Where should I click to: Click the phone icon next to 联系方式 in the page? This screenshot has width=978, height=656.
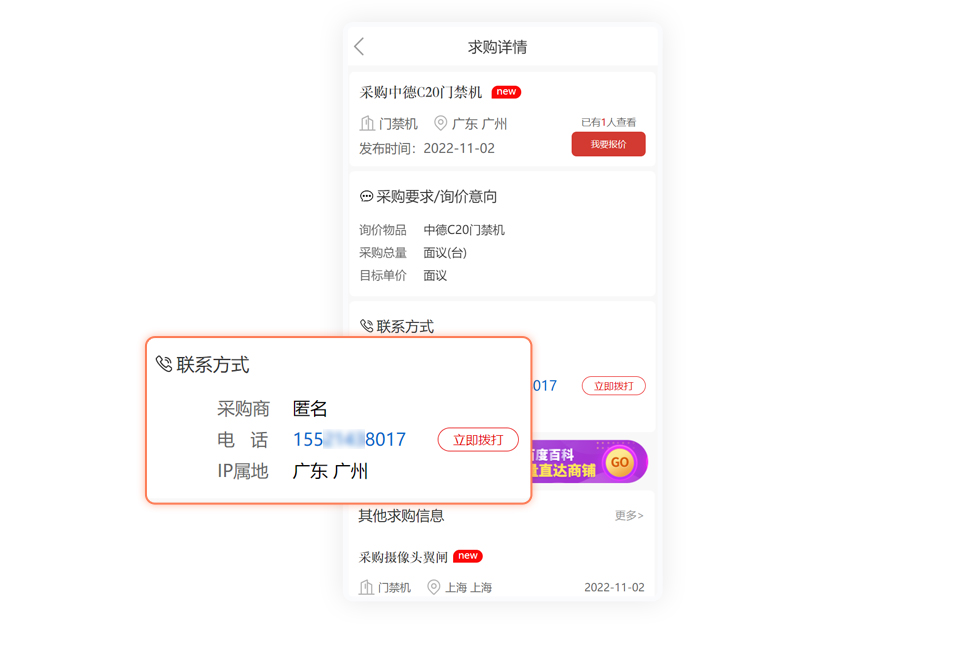(x=367, y=326)
